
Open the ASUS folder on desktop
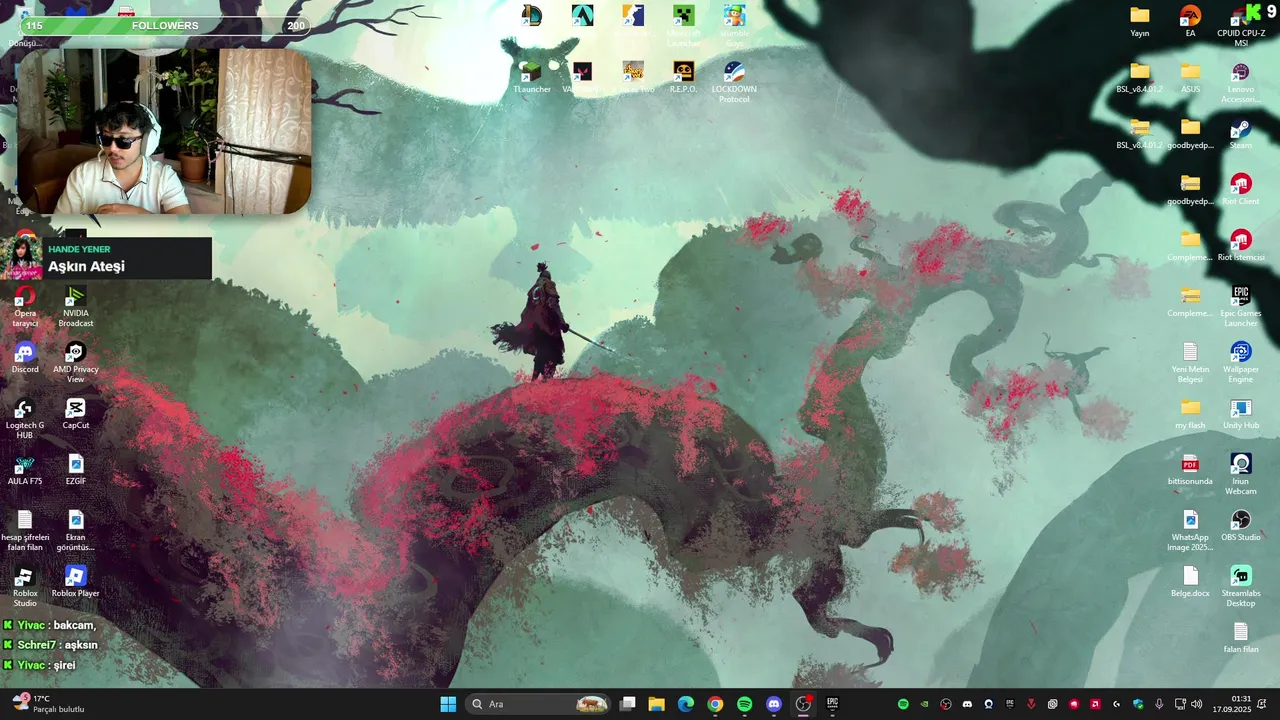tap(1190, 77)
